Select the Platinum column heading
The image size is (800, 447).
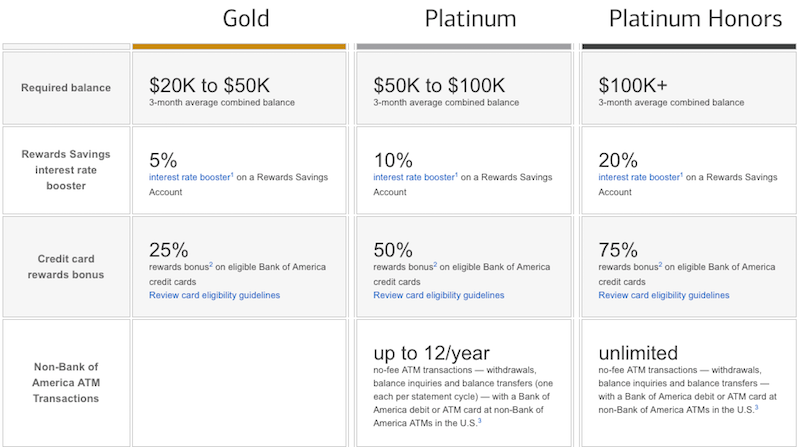pyautogui.click(x=470, y=19)
